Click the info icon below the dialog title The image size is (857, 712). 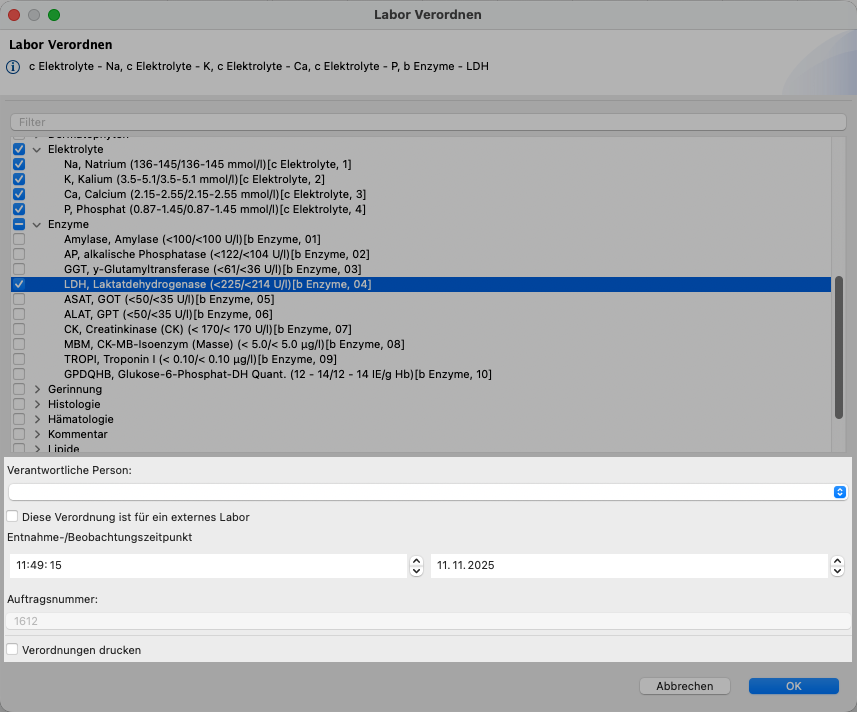[13, 67]
